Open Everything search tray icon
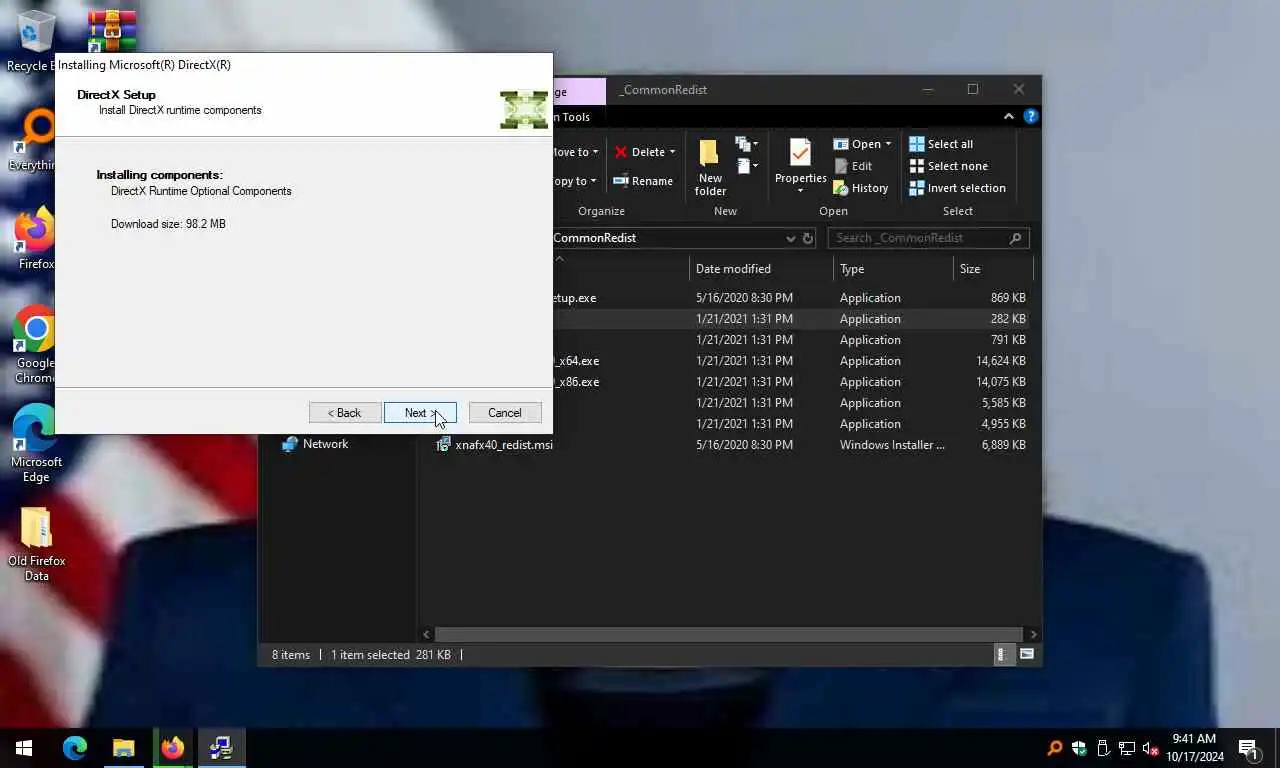 [x=1055, y=748]
